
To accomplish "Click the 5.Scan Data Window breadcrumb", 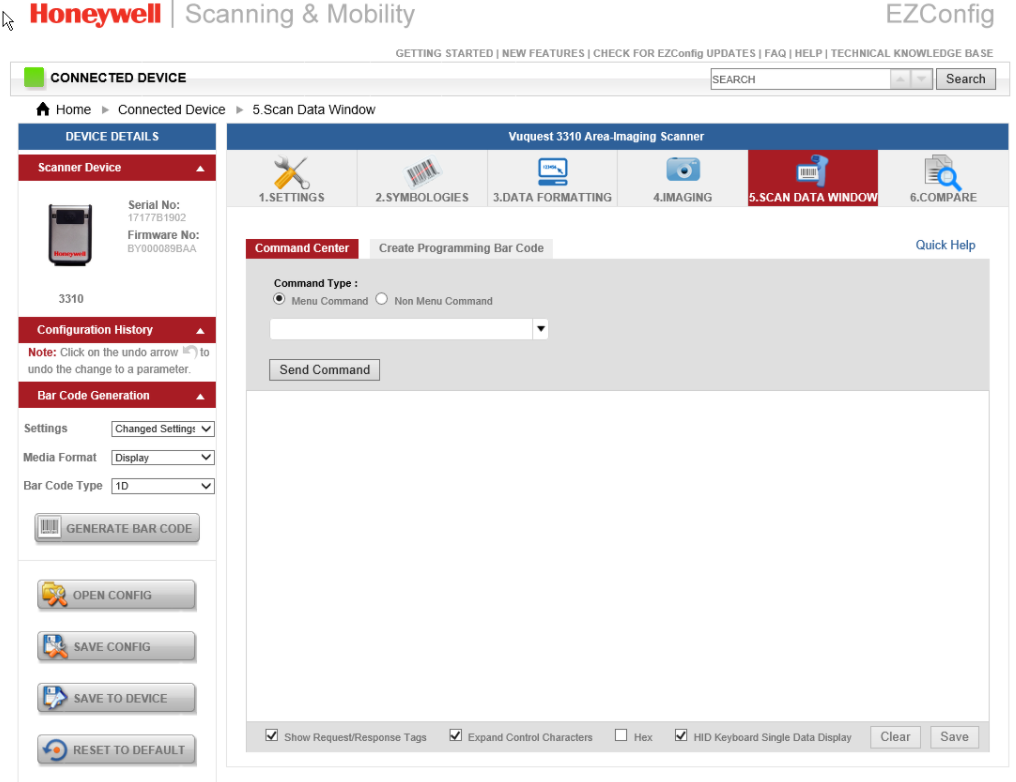I will pos(314,109).
